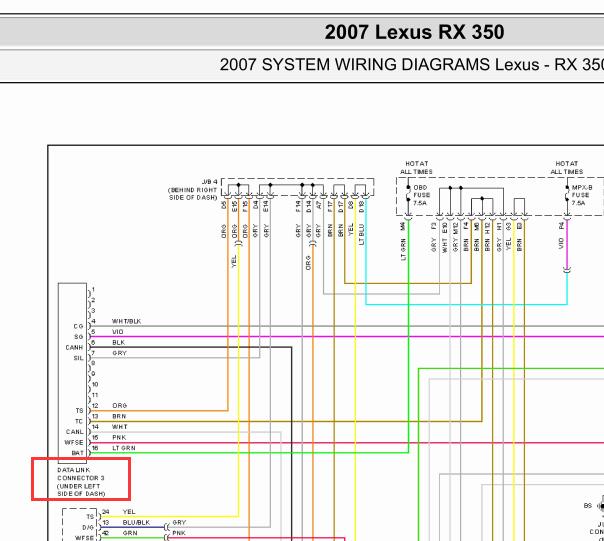604x541 pixels.
Task: Click the "BLK" wire label at pin 6
Action: click(x=119, y=342)
